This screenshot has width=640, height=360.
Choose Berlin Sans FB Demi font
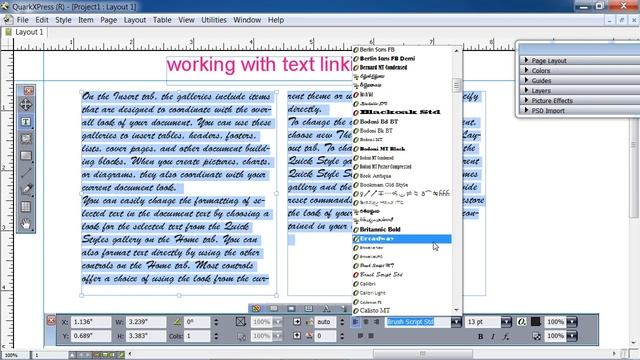click(402, 58)
